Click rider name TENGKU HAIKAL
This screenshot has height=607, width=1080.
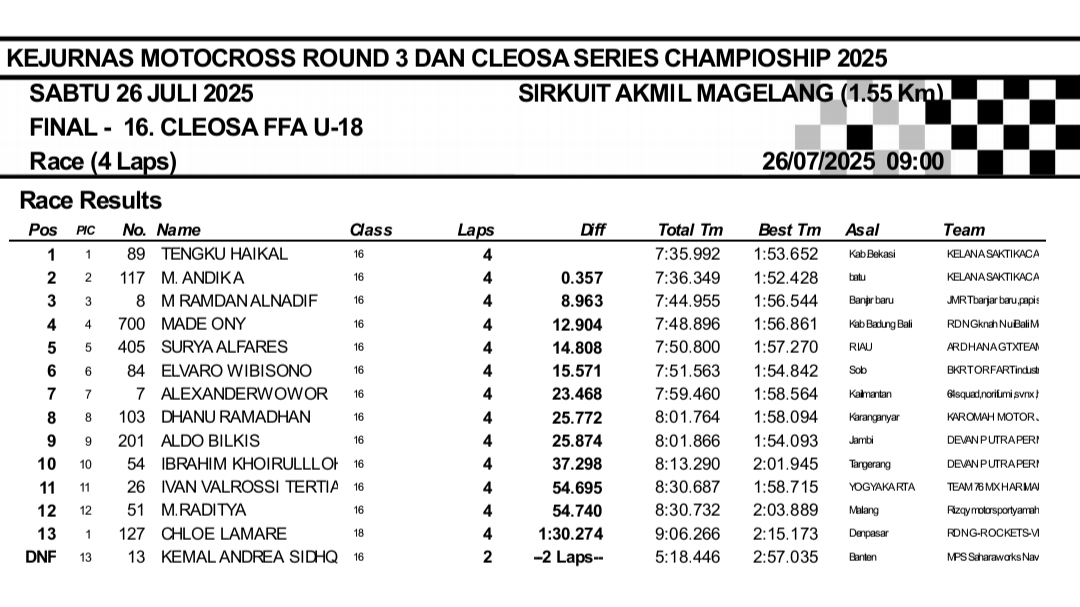click(224, 254)
